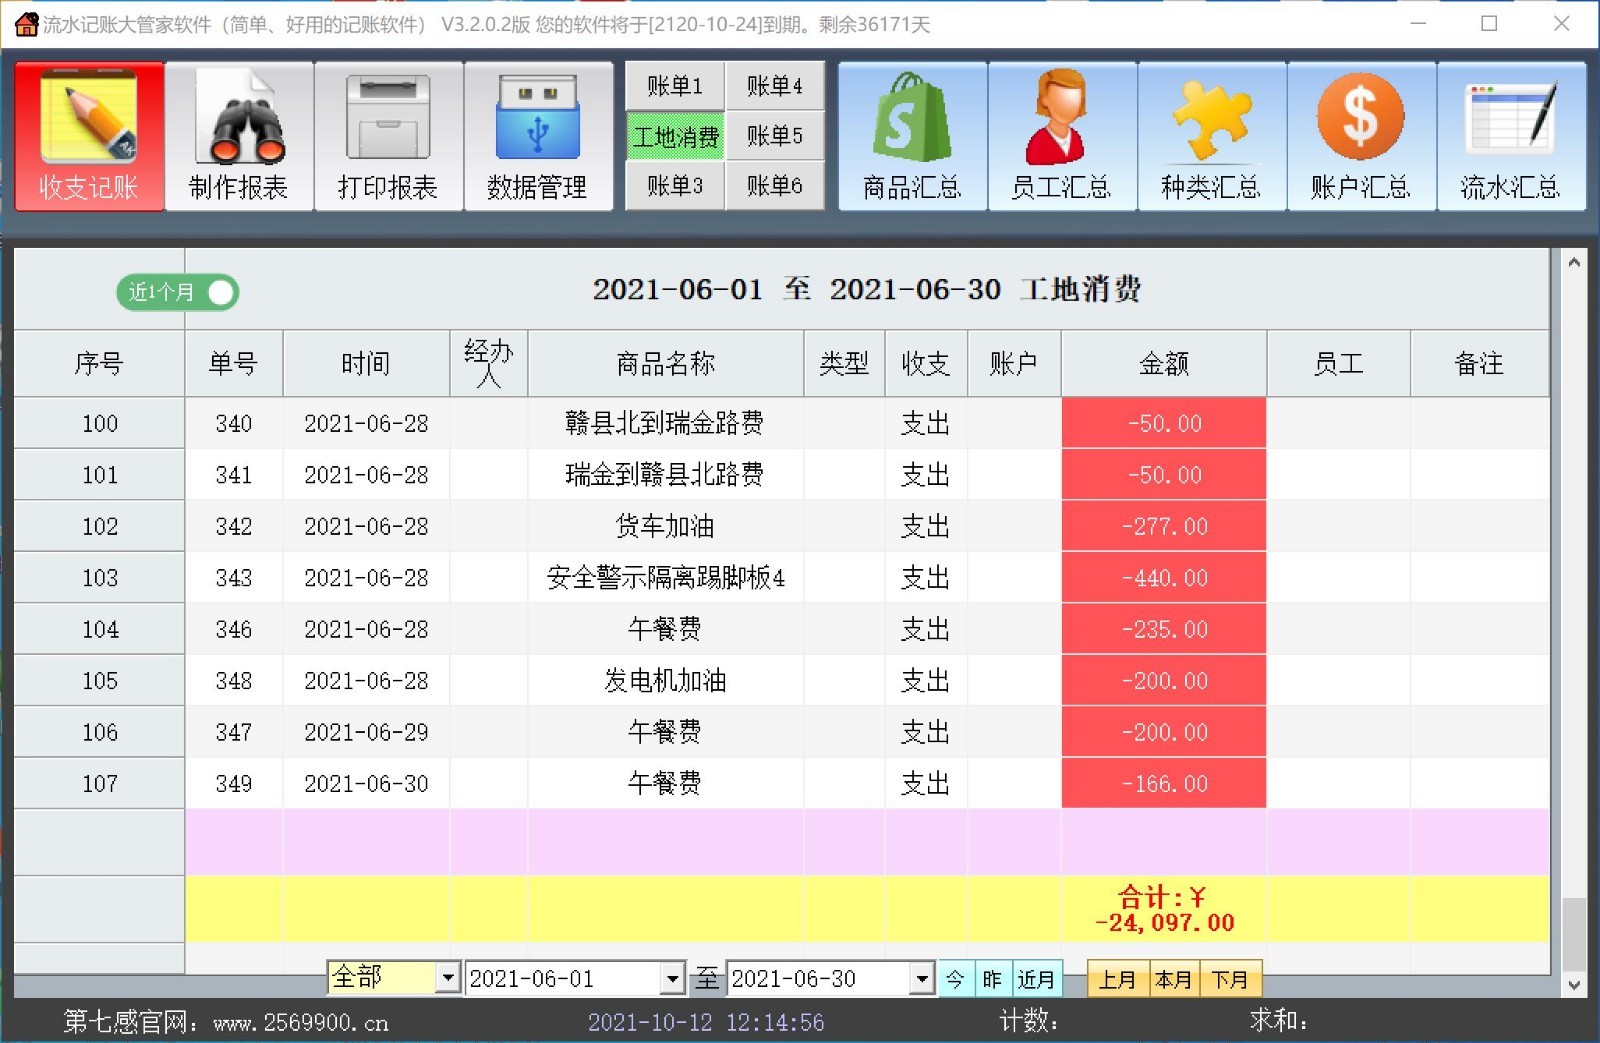
Task: Switch to the 账单5 tab
Action: click(x=774, y=136)
